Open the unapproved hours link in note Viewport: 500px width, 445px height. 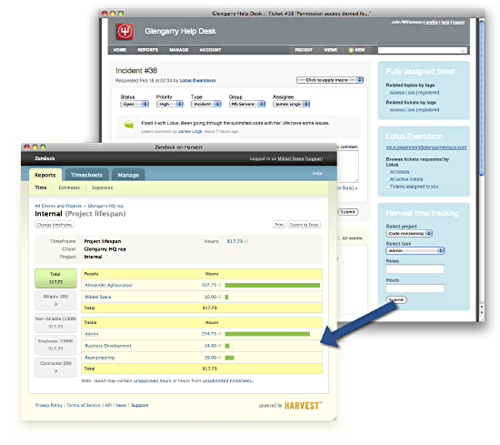tap(152, 380)
